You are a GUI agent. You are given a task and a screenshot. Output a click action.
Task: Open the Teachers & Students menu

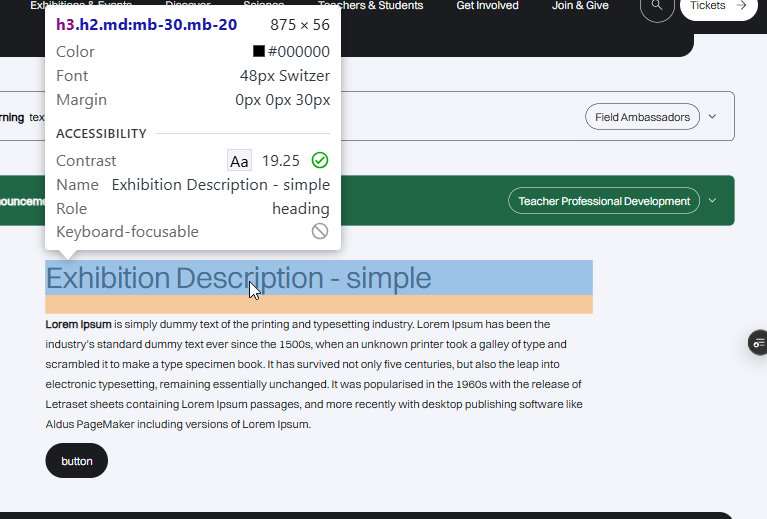click(x=370, y=6)
